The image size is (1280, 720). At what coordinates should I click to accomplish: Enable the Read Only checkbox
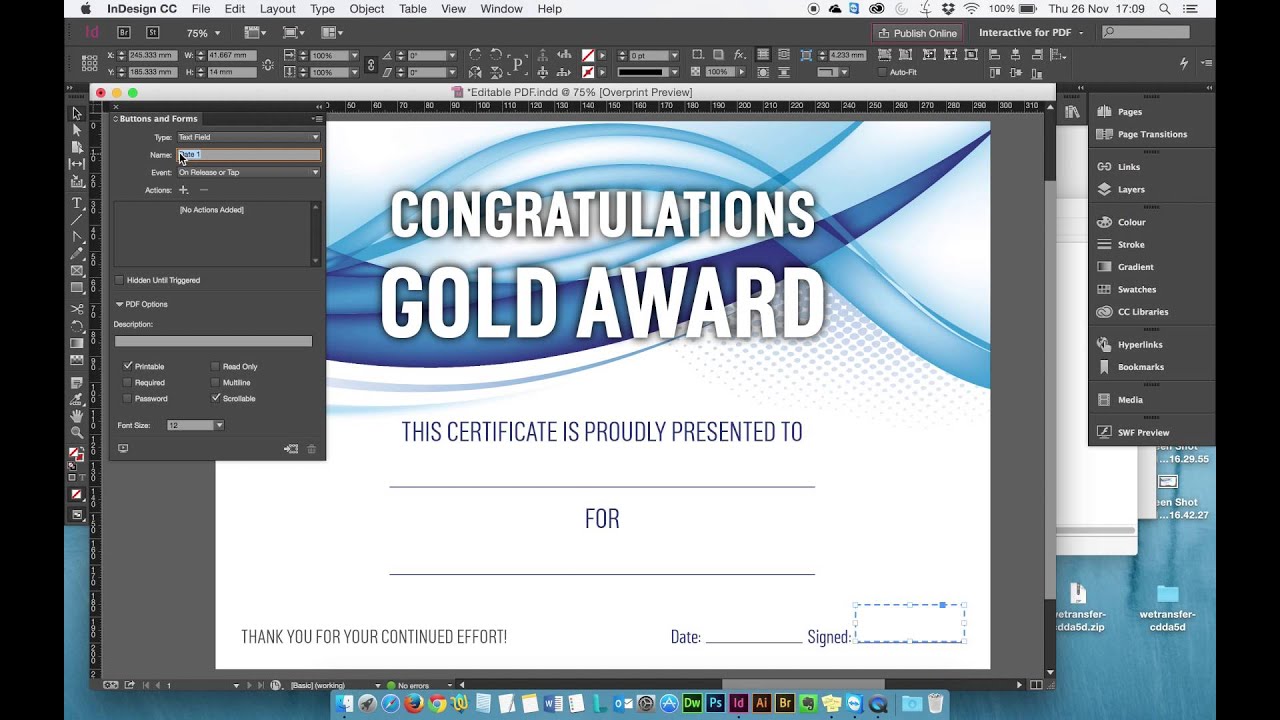[215, 366]
